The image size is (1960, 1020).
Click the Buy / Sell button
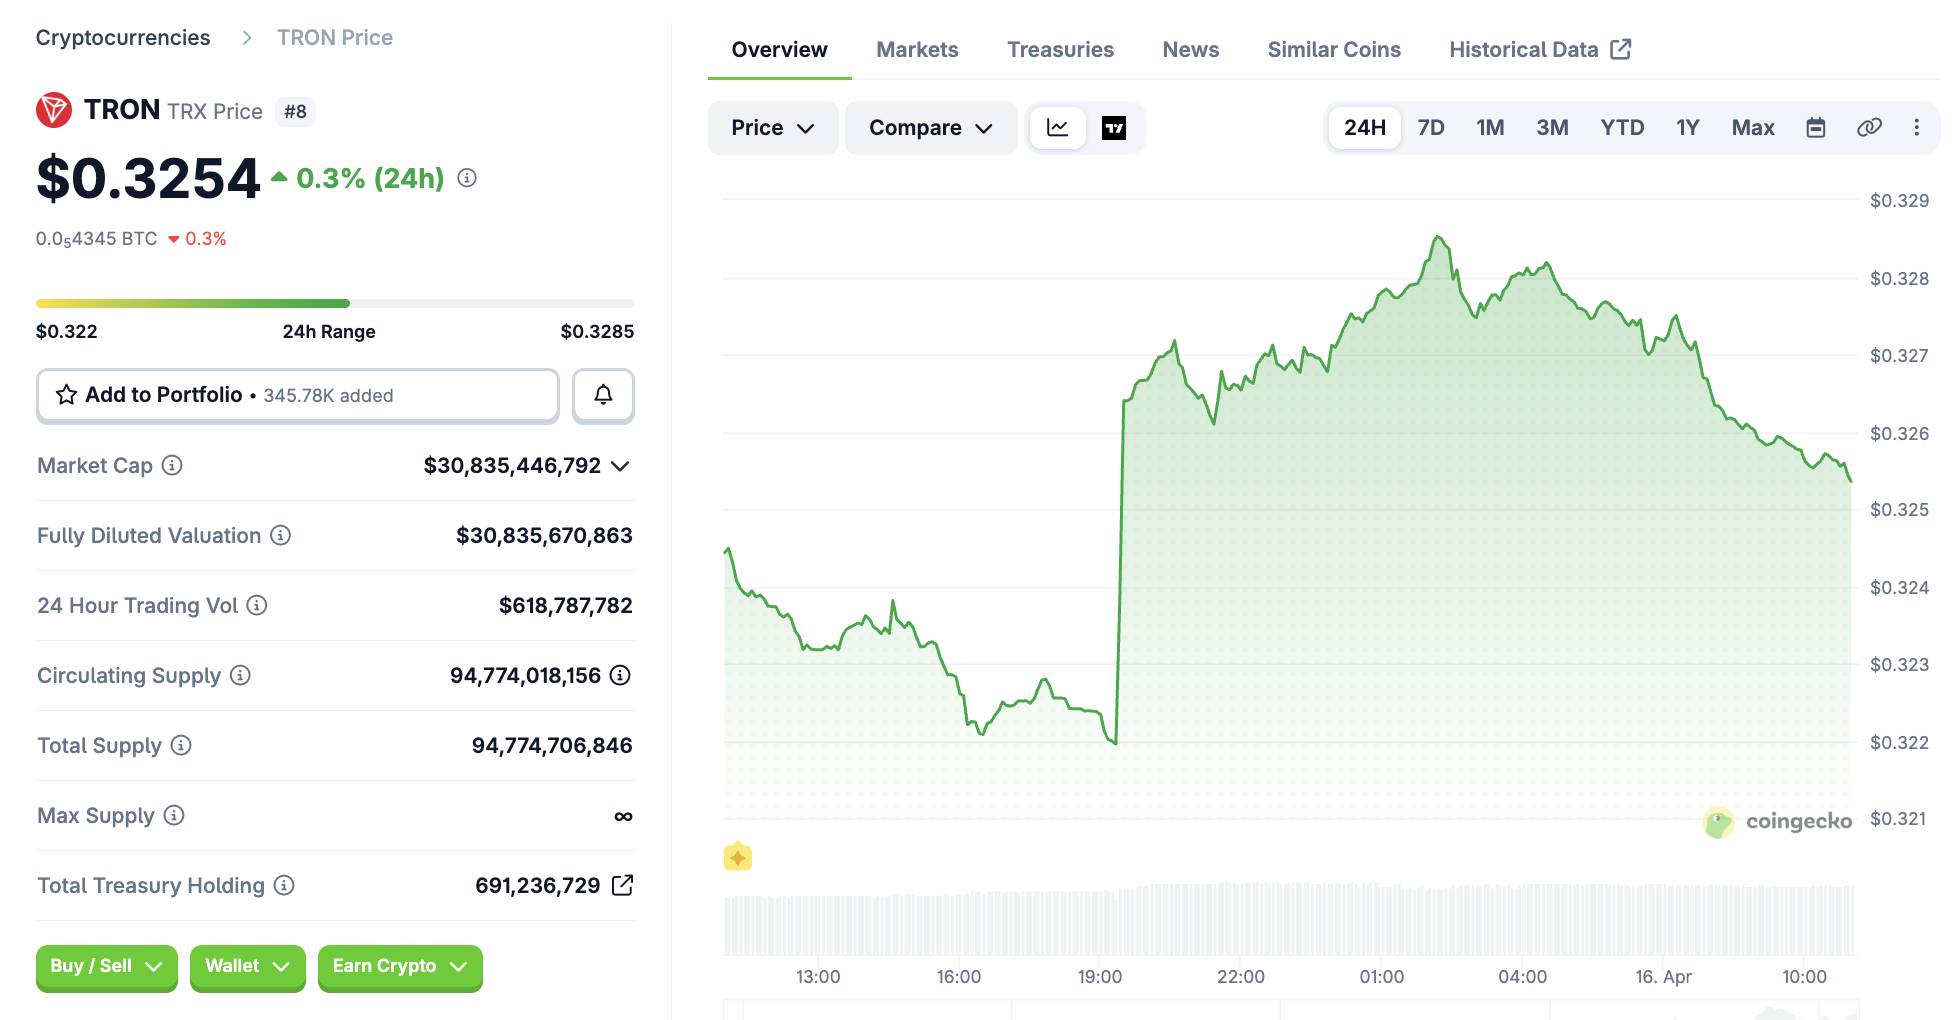coord(105,967)
